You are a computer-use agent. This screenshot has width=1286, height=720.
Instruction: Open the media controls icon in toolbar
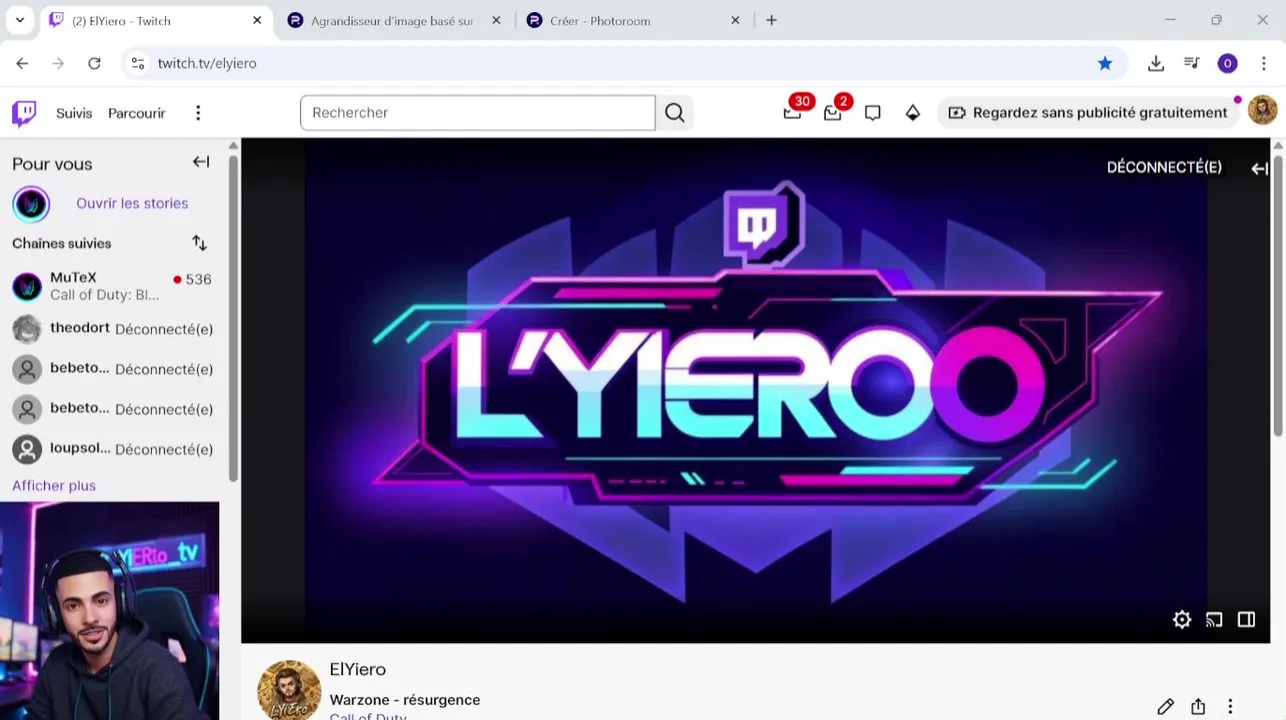point(1192,63)
